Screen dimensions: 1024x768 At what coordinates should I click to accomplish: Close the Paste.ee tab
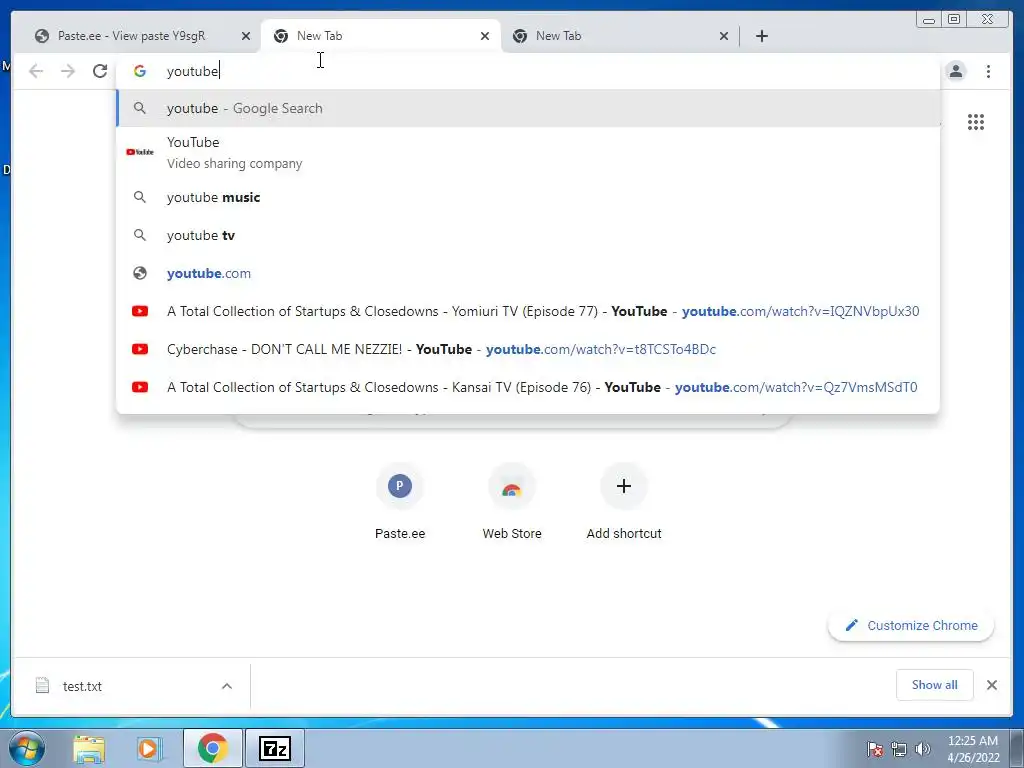(x=246, y=36)
